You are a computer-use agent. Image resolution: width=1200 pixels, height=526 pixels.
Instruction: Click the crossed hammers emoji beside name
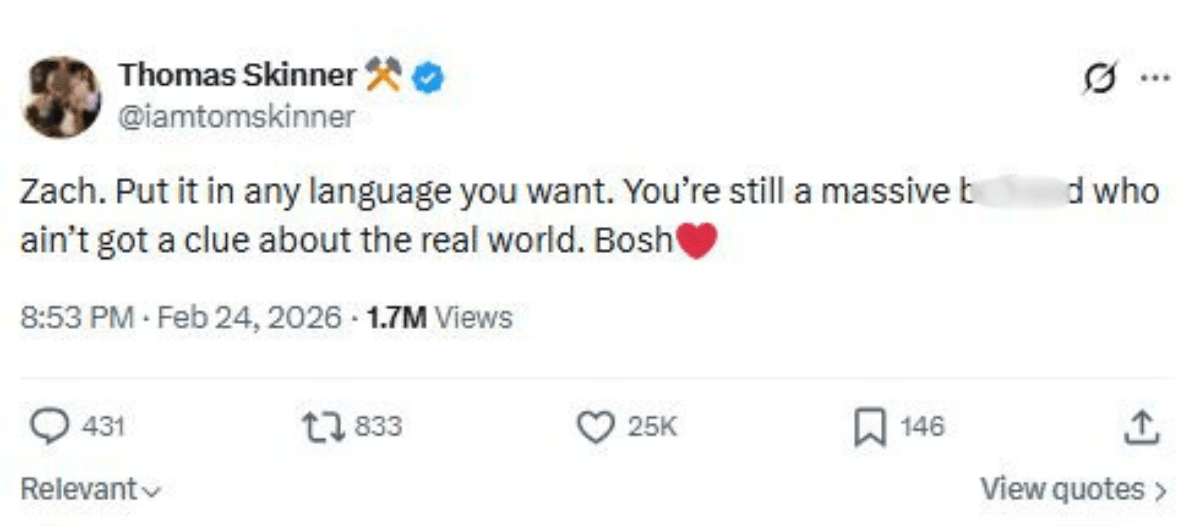pyautogui.click(x=385, y=76)
